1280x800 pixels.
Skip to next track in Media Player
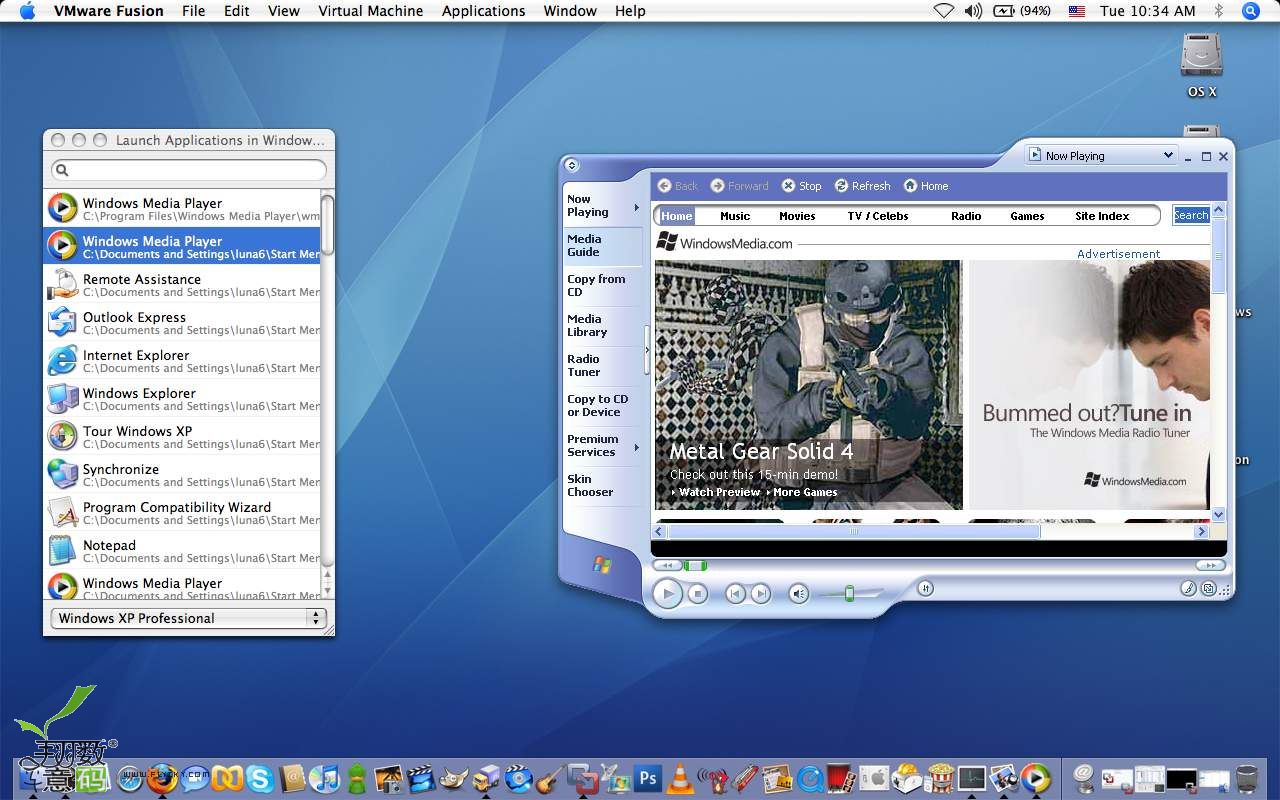761,594
